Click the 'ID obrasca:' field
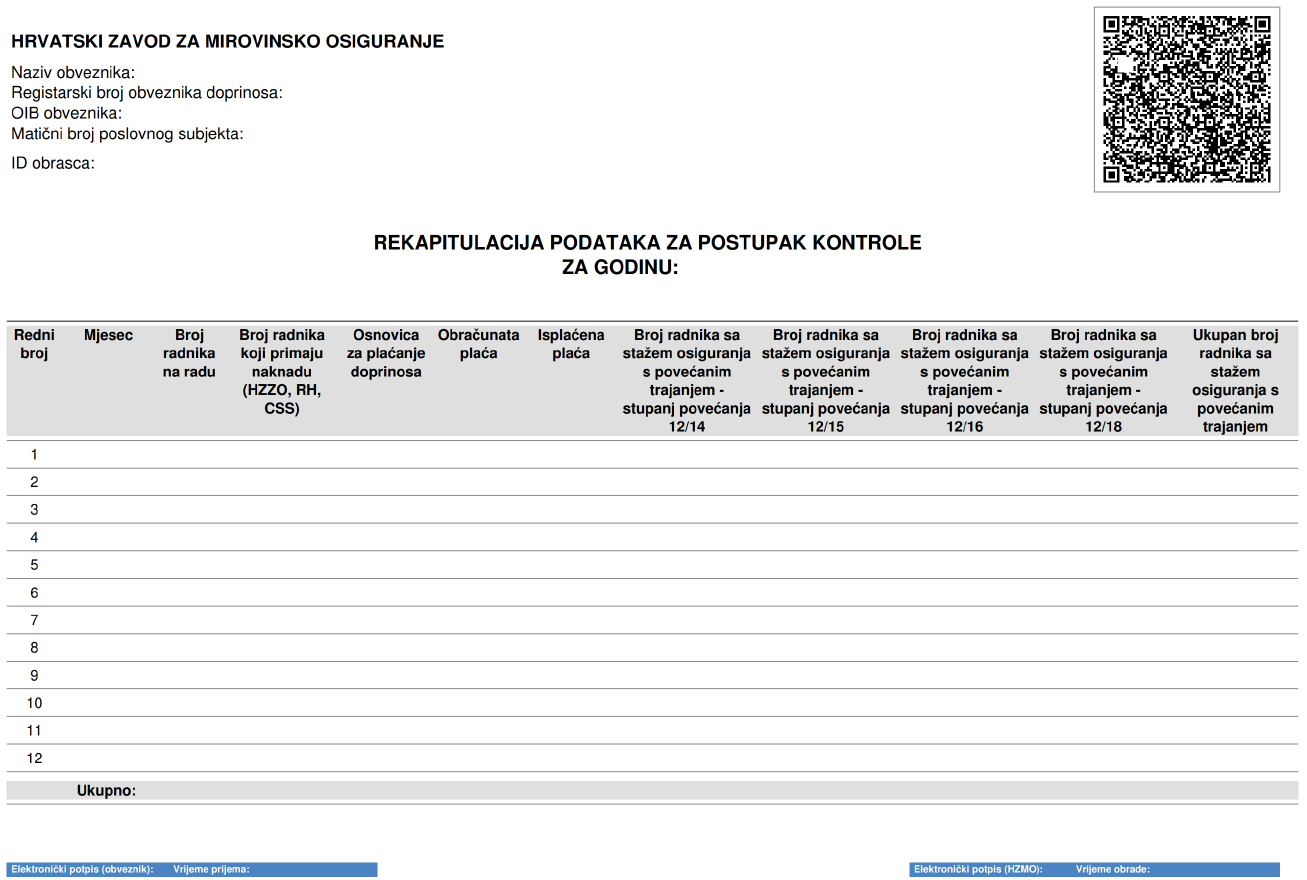The height and width of the screenshot is (880, 1307). 53,163
